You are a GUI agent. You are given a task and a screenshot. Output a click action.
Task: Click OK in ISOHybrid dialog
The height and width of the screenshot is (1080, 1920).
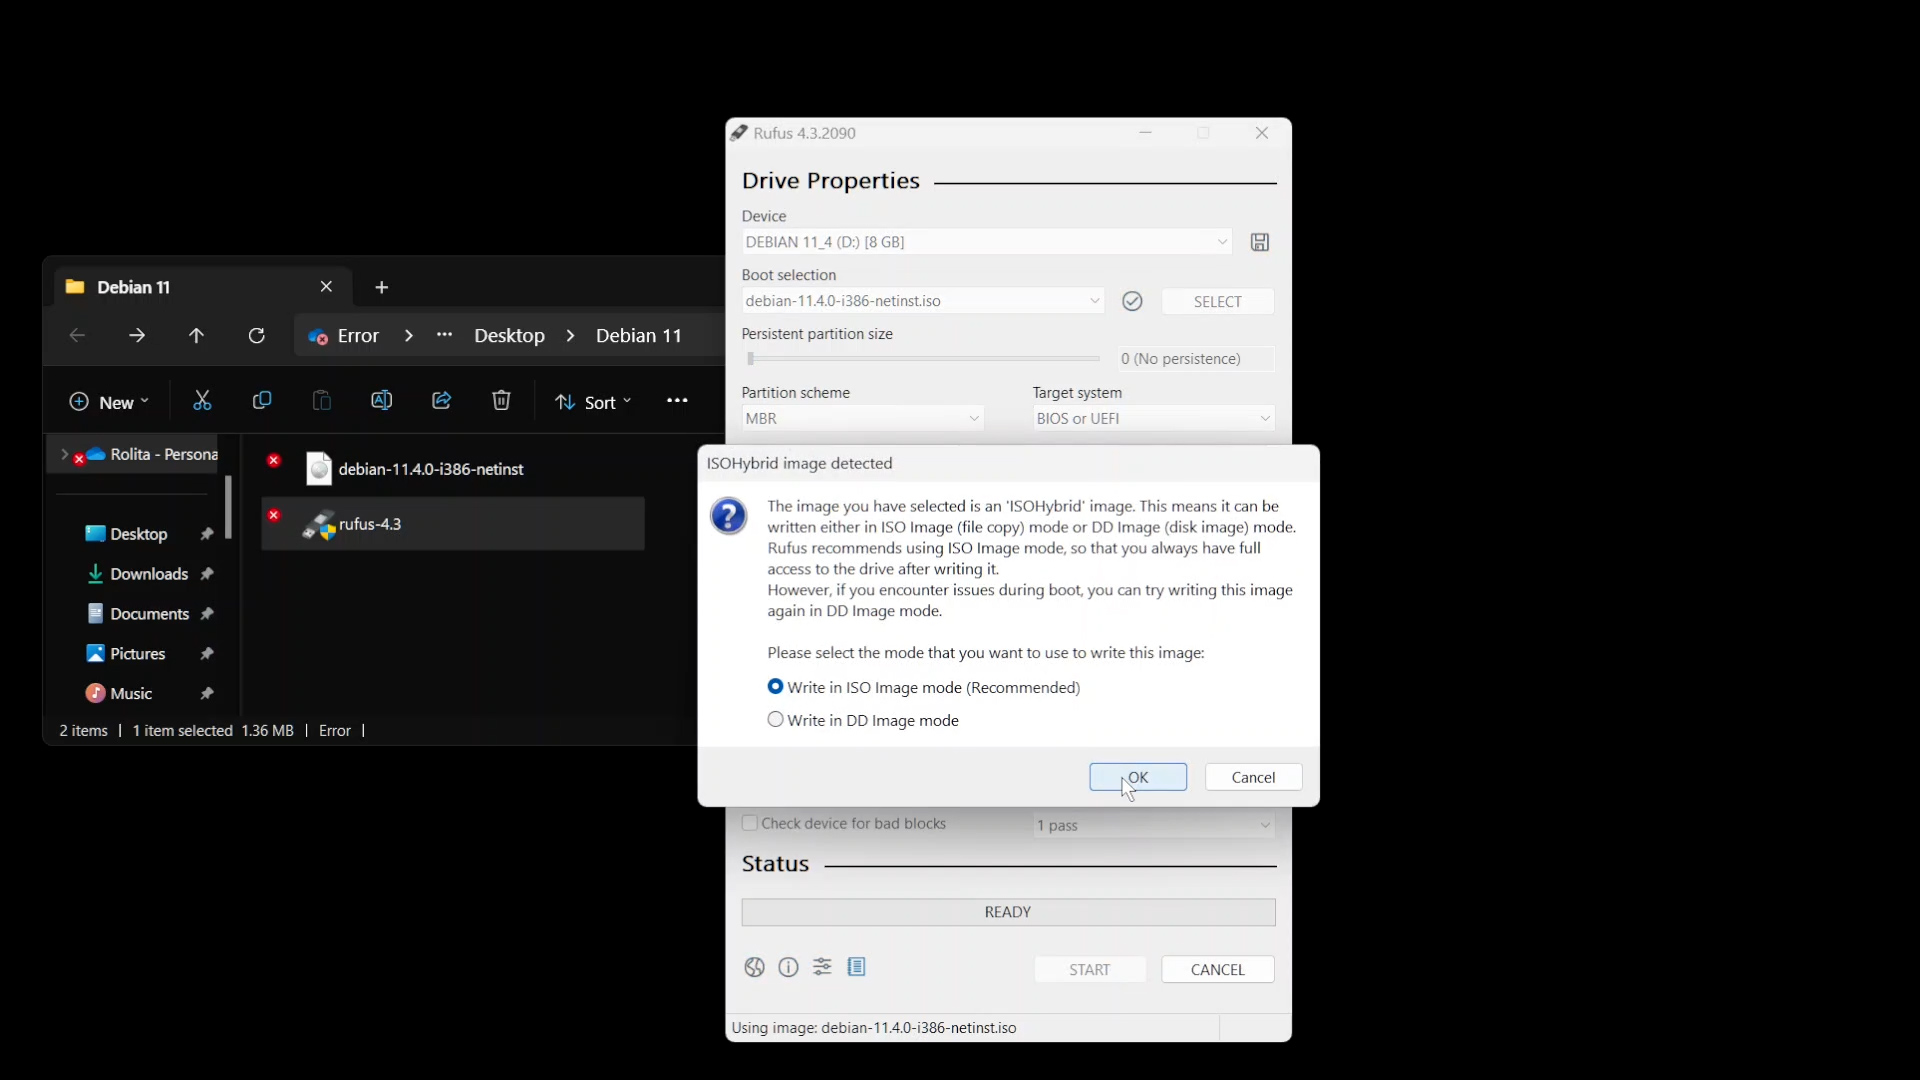(x=1138, y=777)
